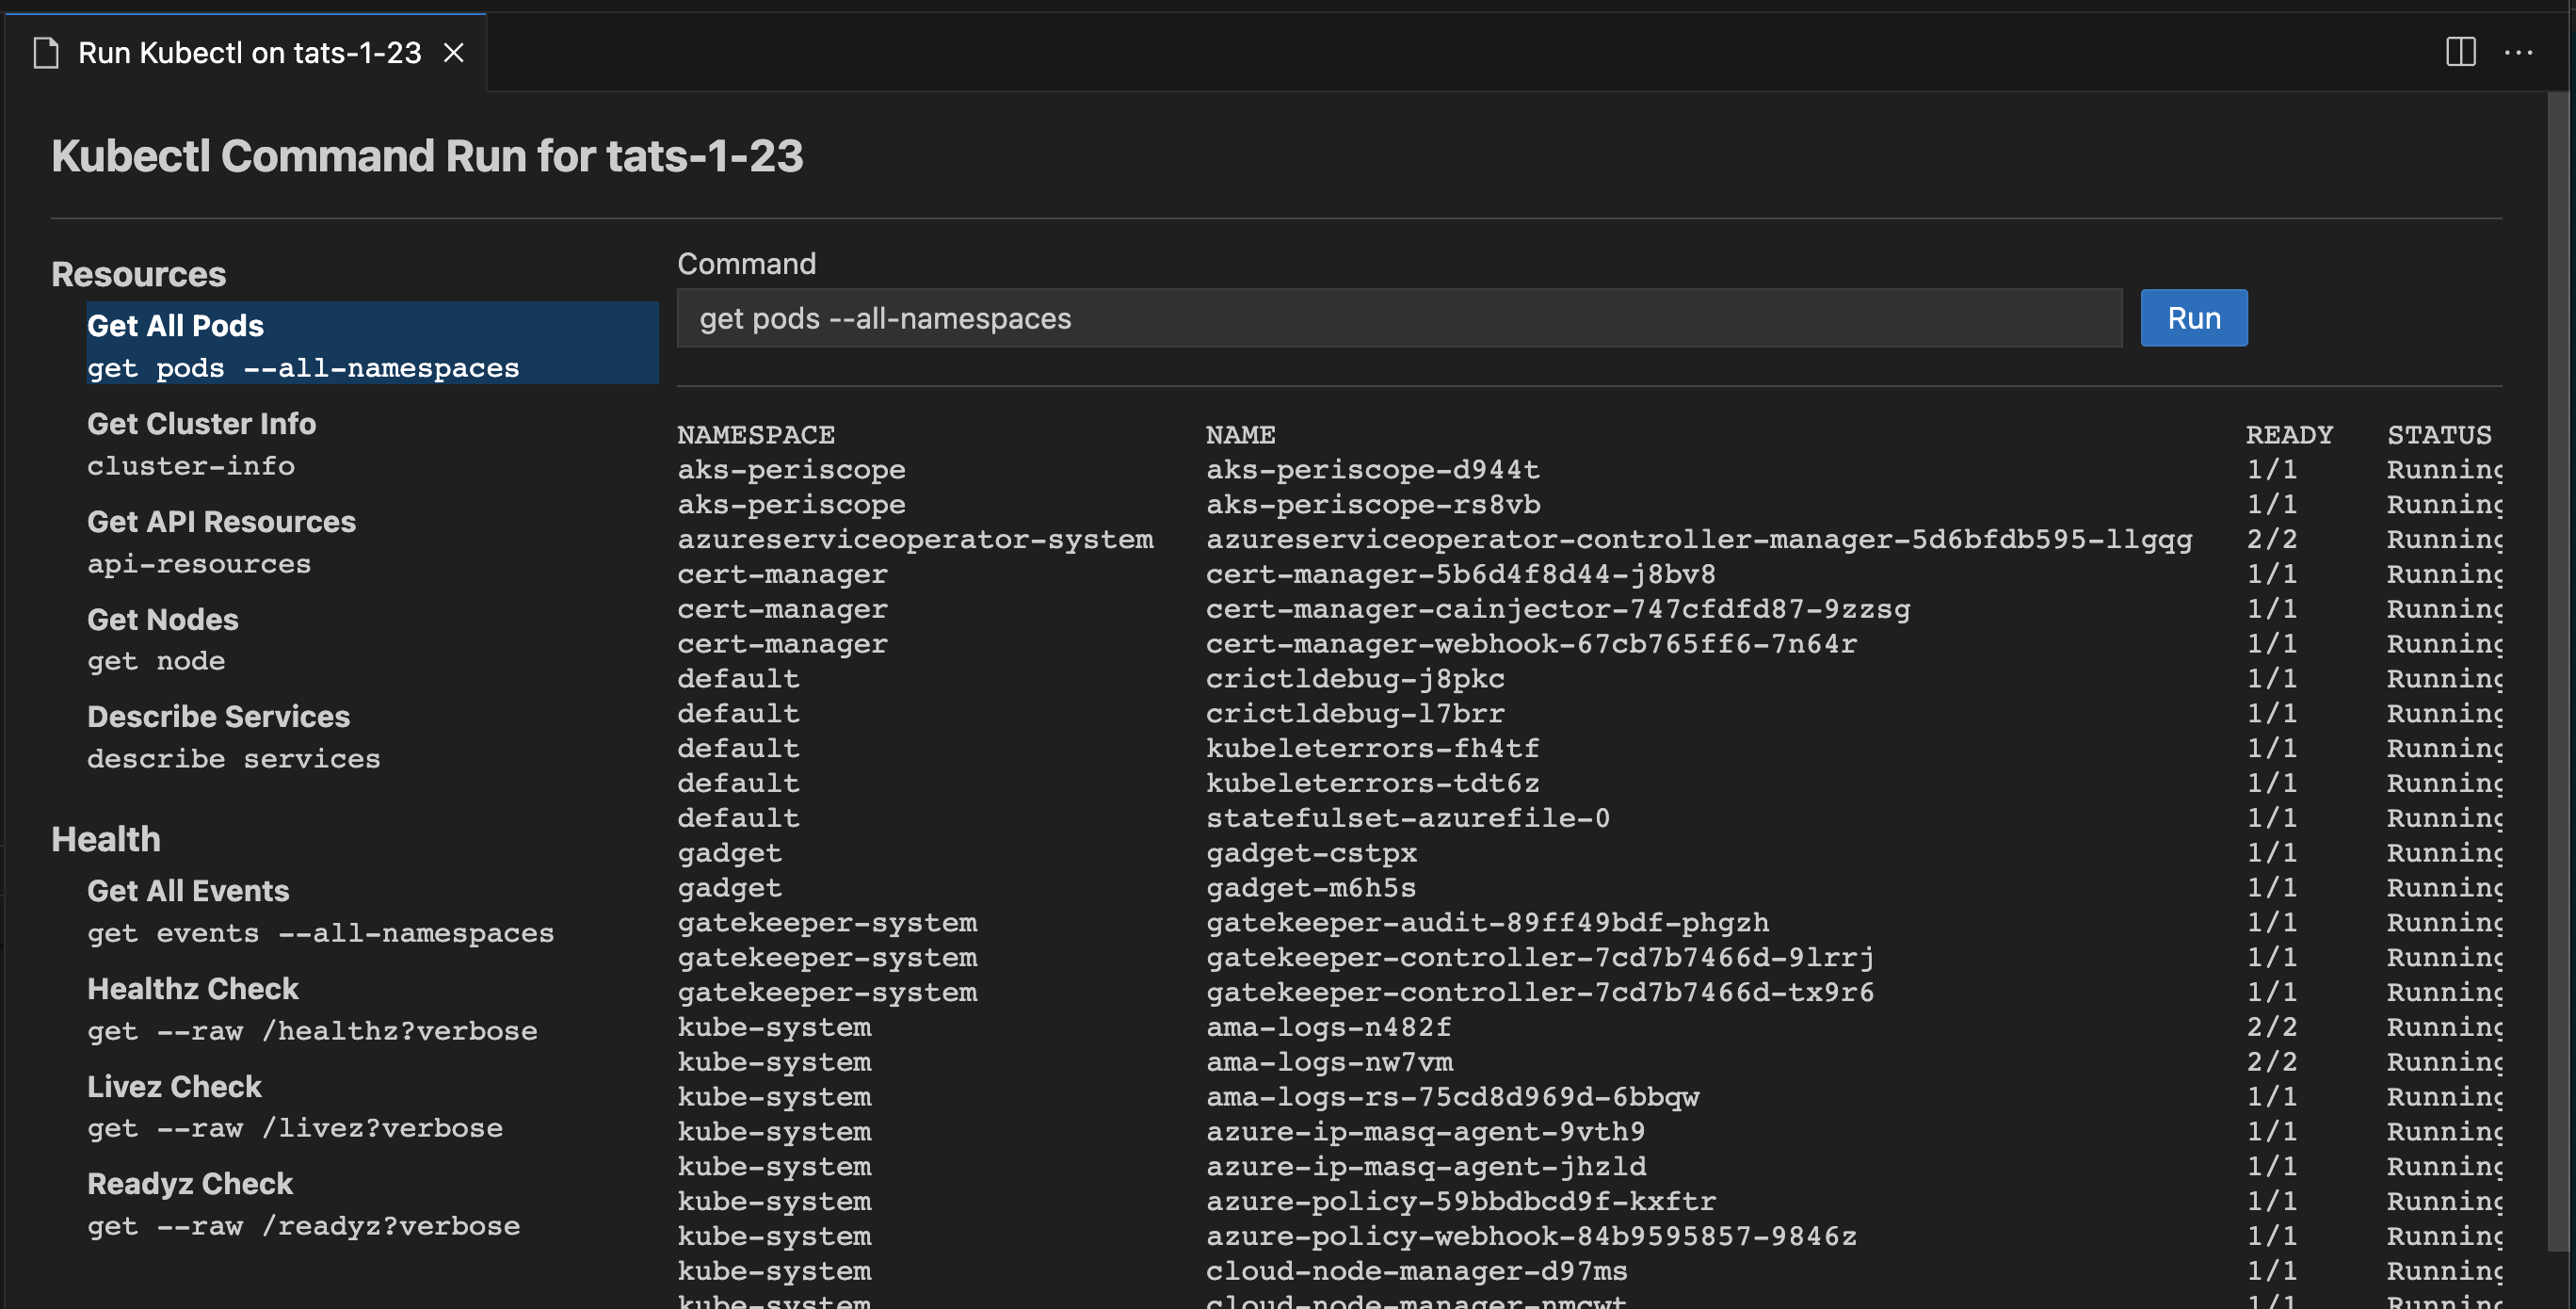Click pod cert-manager-webhook-67cb765ff6-7n64r

tap(1531, 644)
